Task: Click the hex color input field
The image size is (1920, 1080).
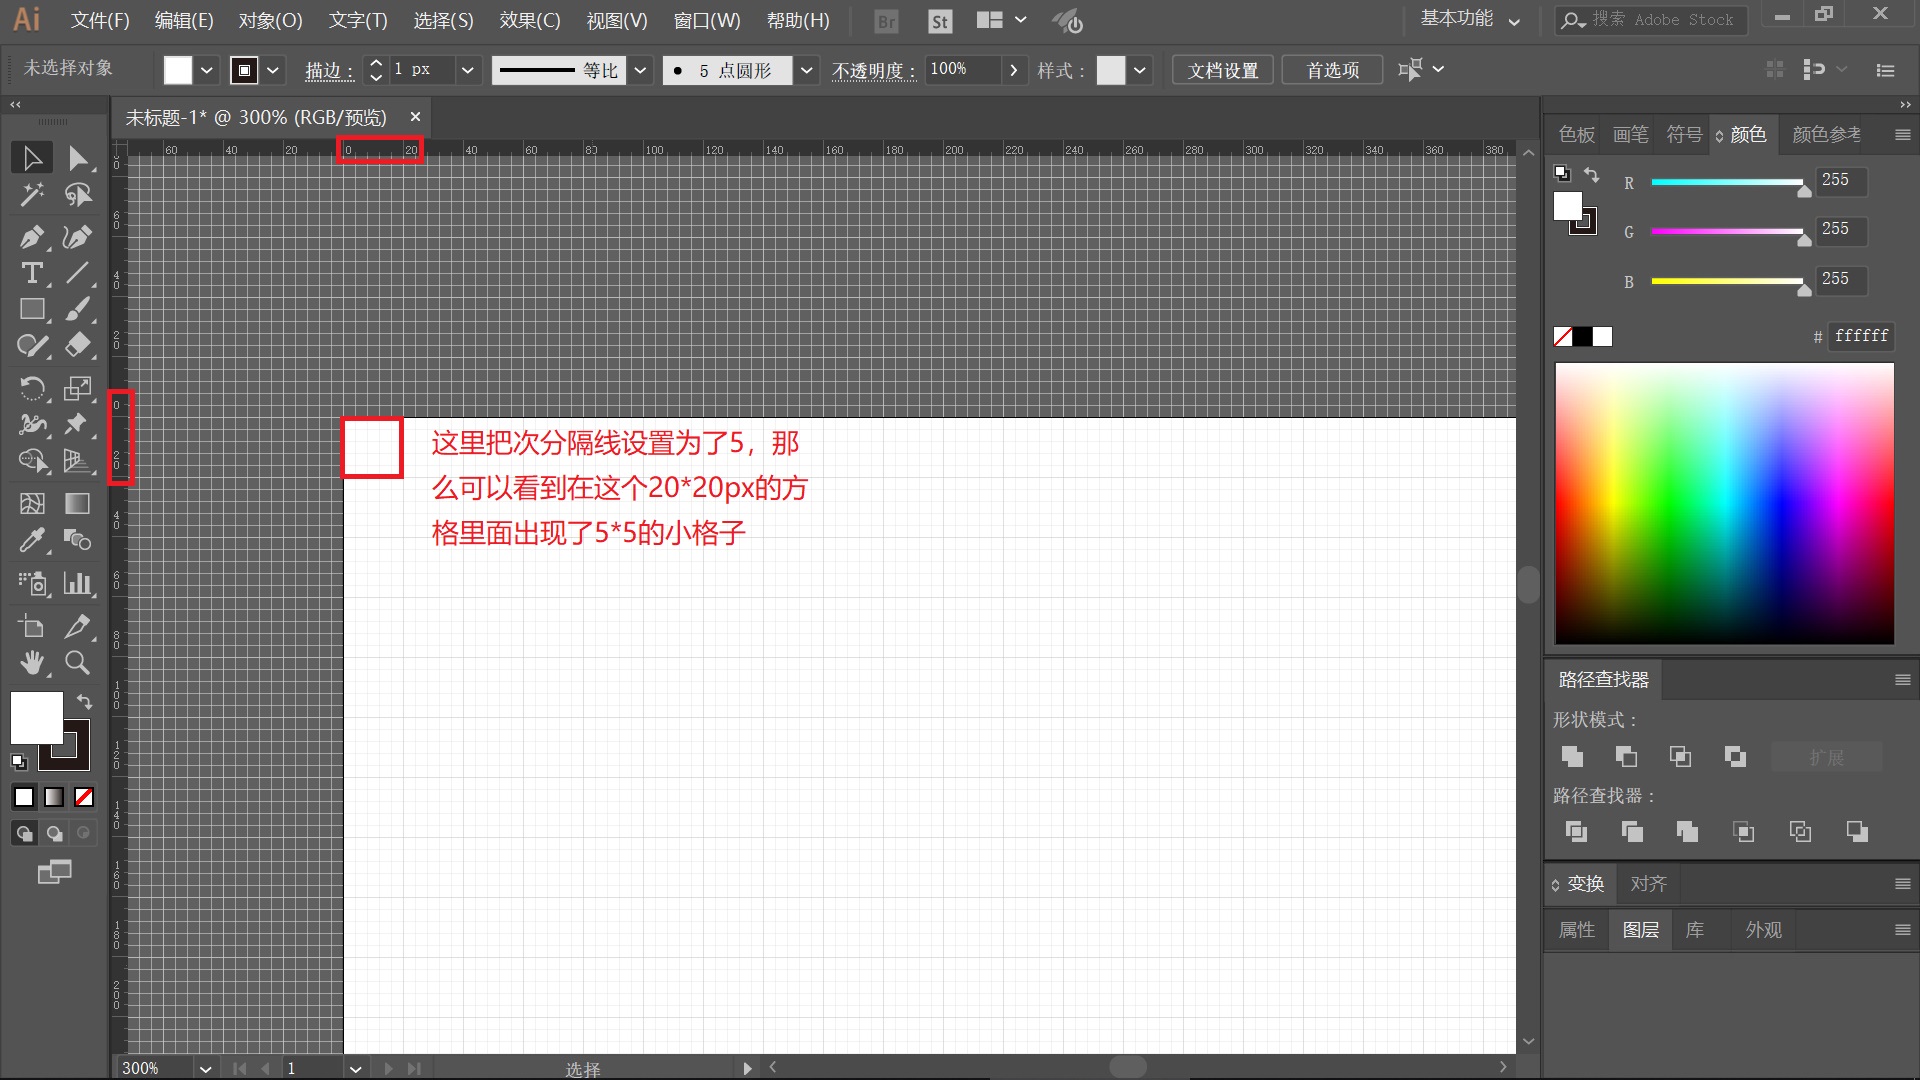Action: pyautogui.click(x=1860, y=336)
